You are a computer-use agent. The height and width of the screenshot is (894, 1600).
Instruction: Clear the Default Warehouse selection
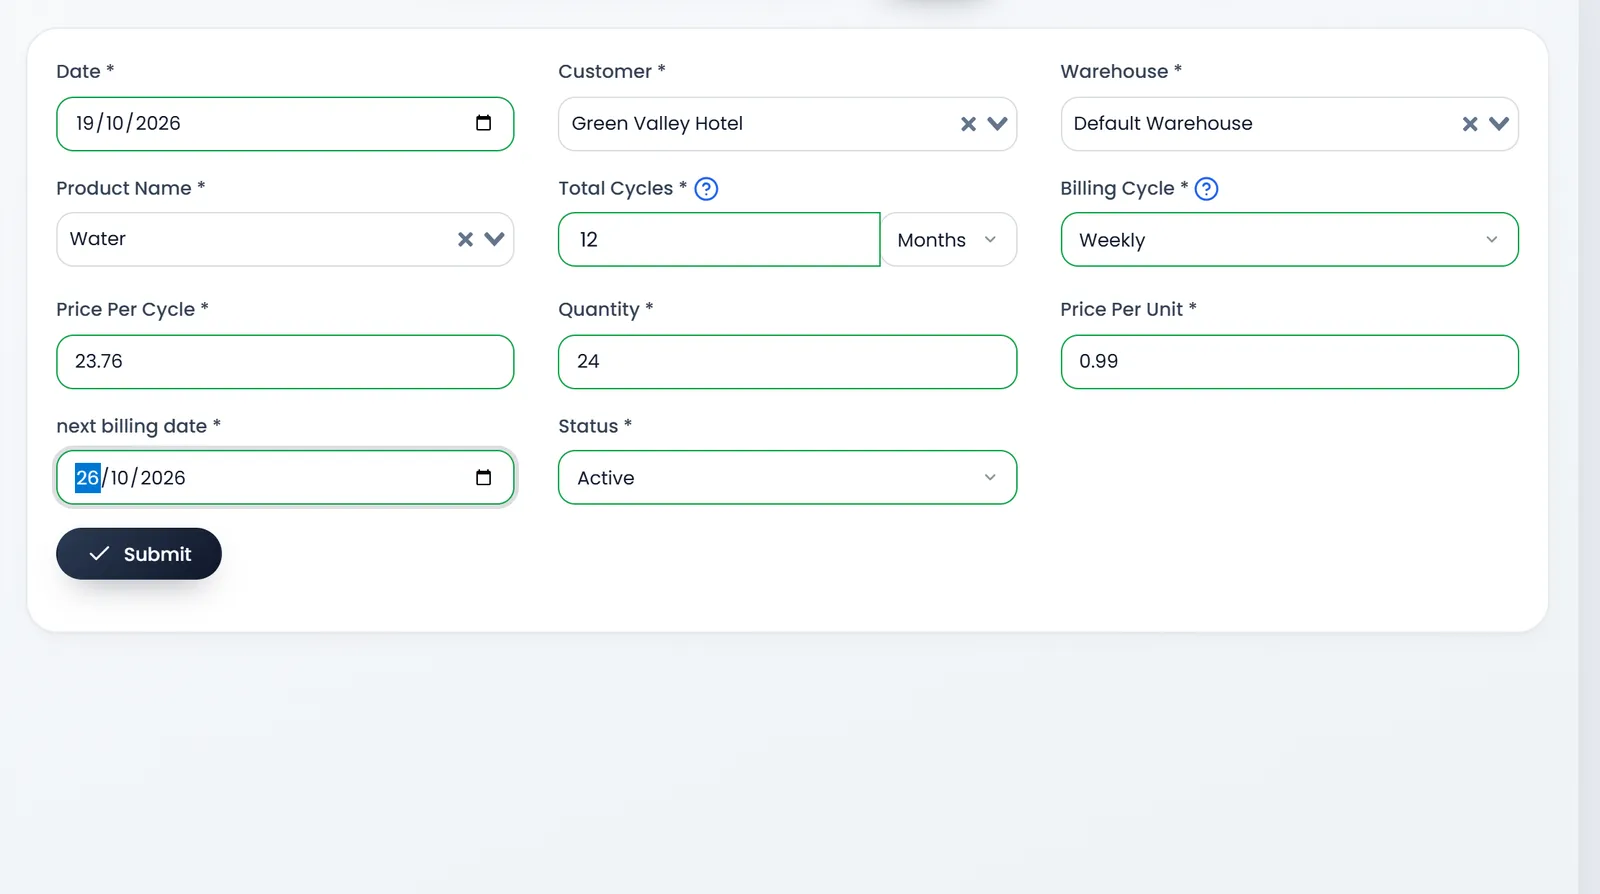(1470, 124)
